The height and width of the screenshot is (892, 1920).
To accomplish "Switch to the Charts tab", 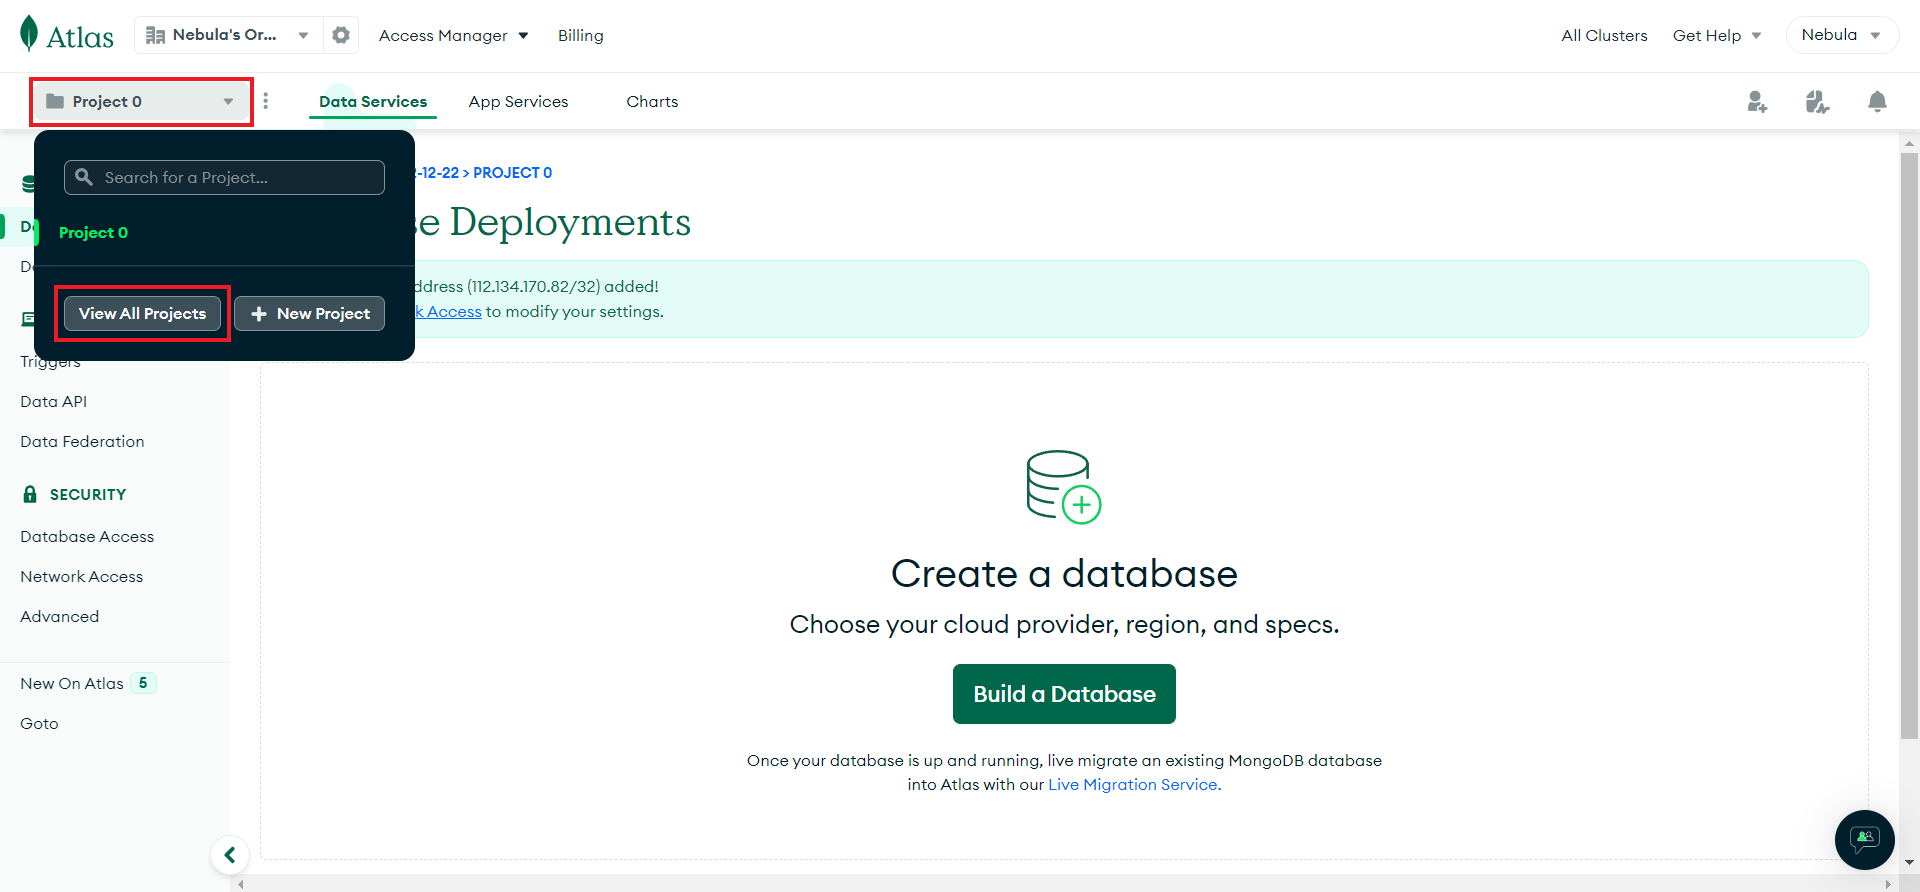I will click(652, 101).
